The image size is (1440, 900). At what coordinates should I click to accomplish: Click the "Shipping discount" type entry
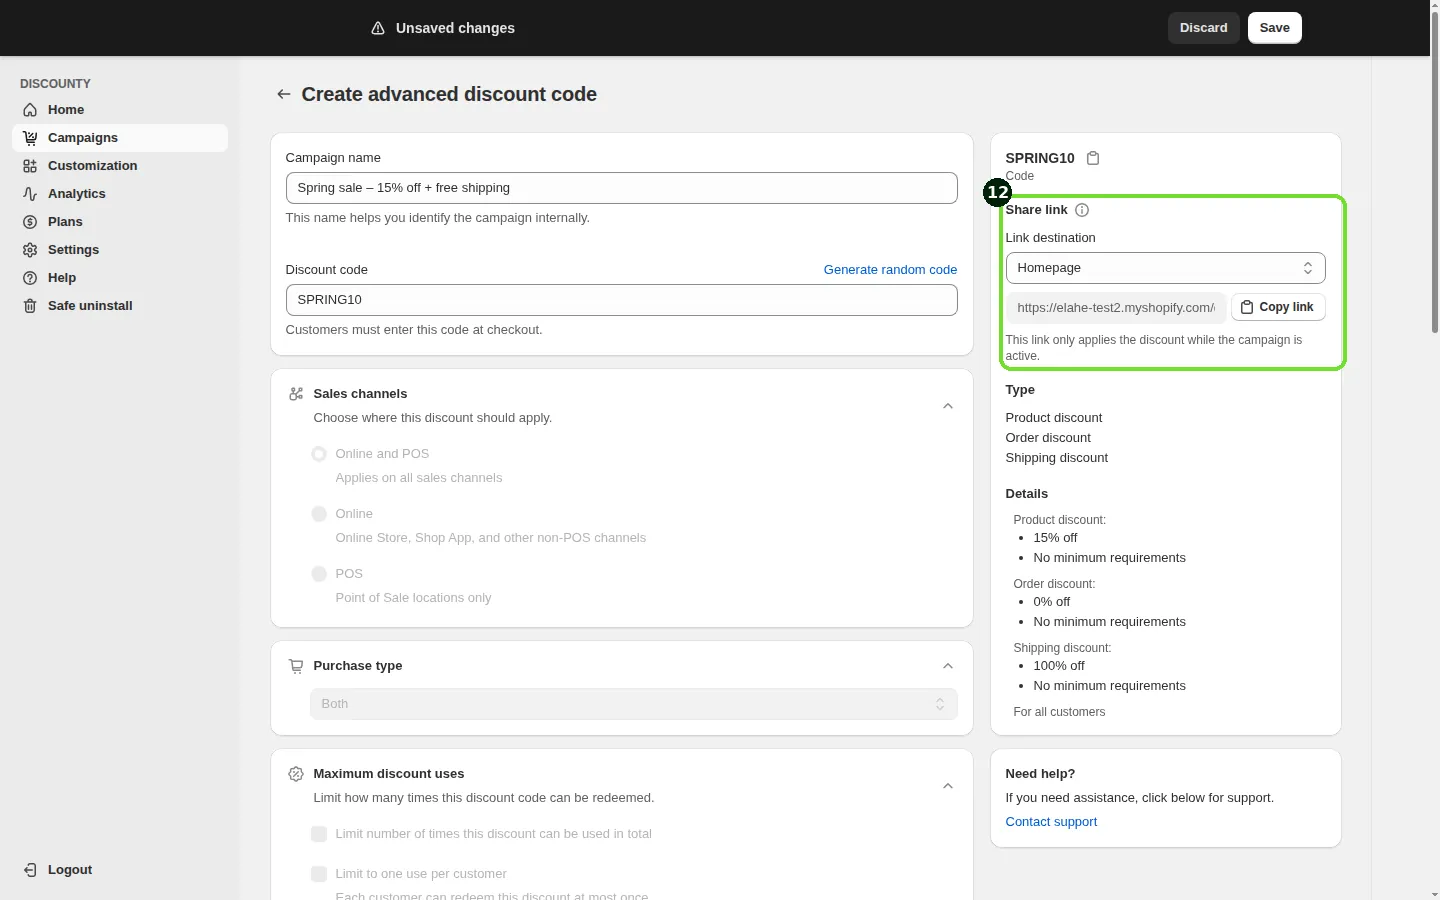[1057, 458]
